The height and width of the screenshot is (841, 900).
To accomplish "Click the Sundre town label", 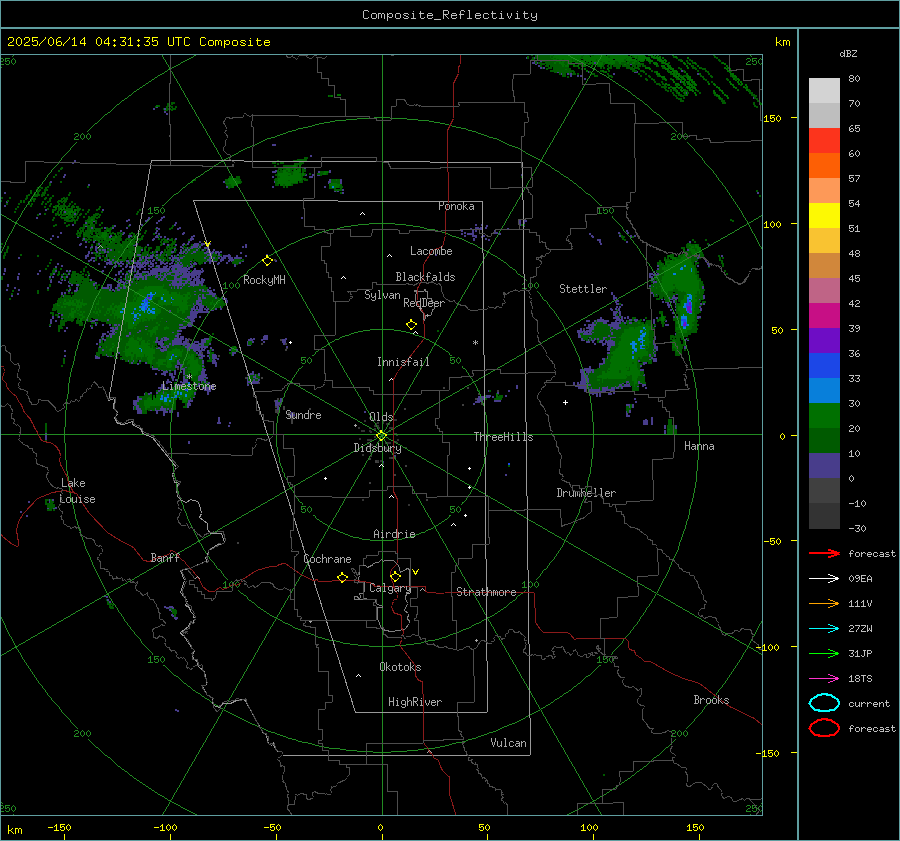I will click(x=303, y=415).
